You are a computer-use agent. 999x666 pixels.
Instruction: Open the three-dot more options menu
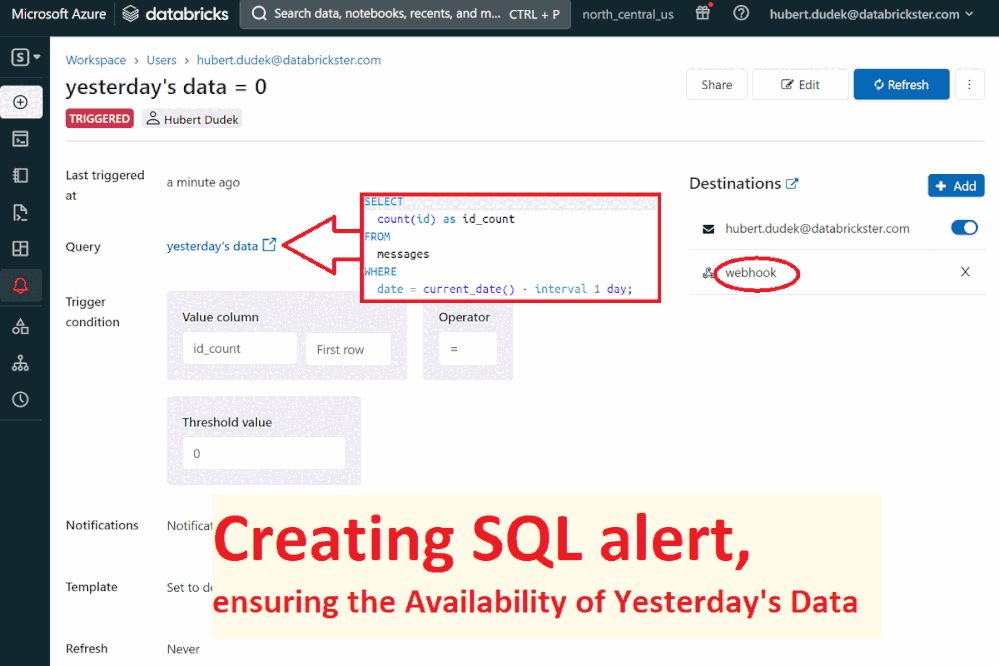tap(969, 85)
